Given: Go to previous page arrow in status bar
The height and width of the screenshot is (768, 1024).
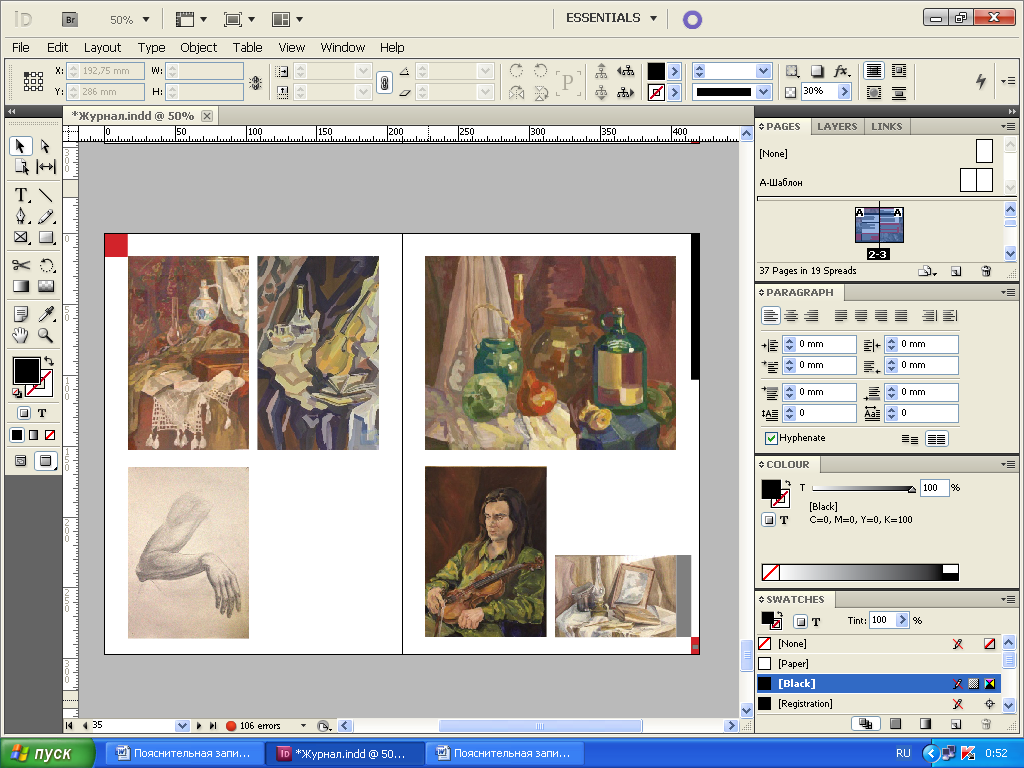Looking at the screenshot, I should click(85, 726).
